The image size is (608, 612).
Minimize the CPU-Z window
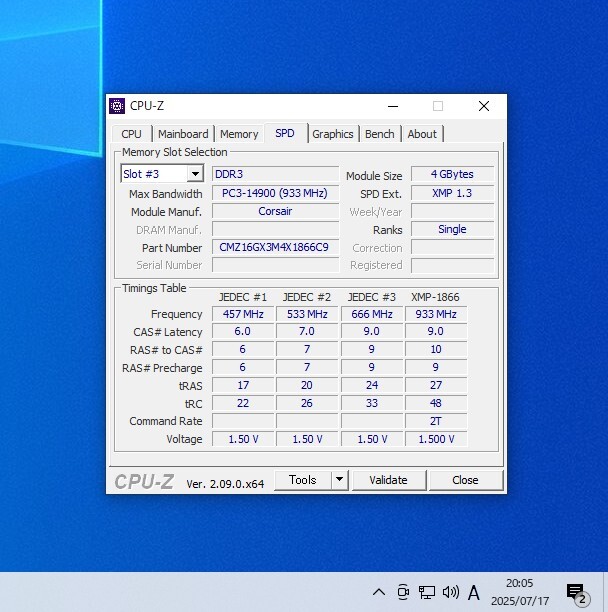tap(393, 106)
